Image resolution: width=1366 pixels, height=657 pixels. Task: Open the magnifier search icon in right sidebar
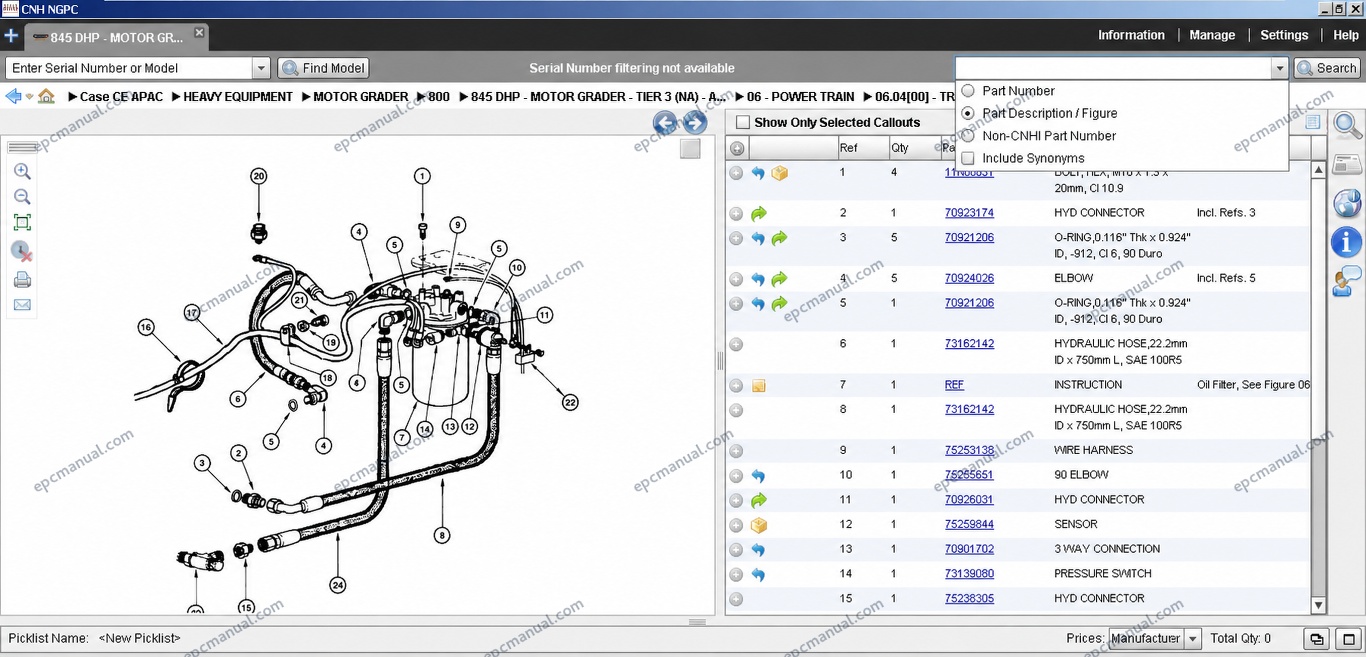click(x=1347, y=126)
